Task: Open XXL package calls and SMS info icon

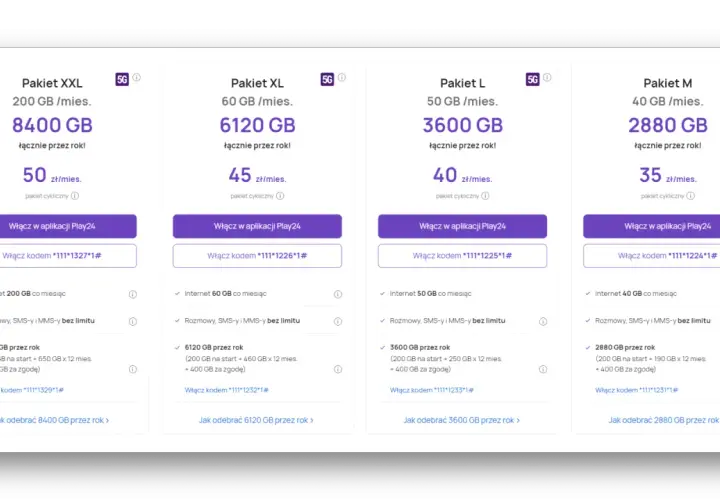Action: click(133, 321)
